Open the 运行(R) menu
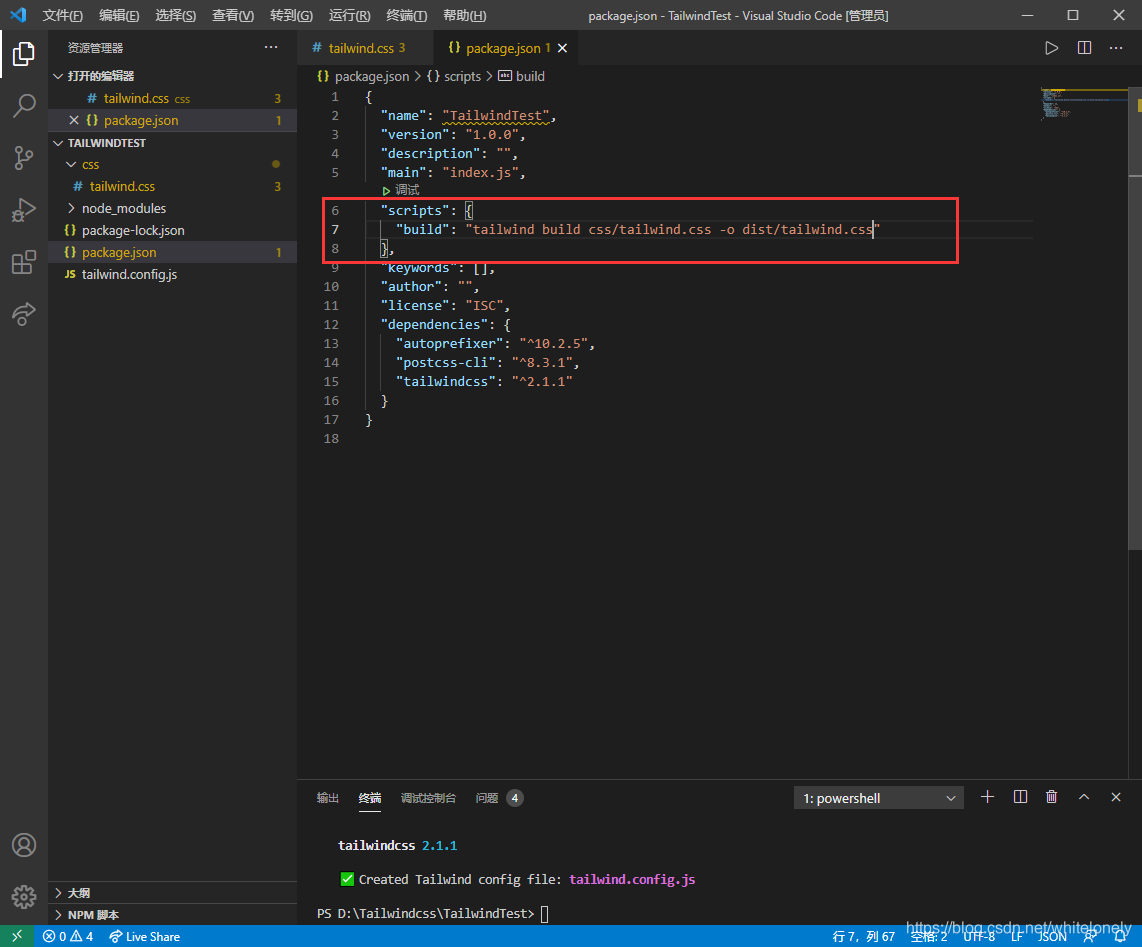Screen dimensions: 1142x947 coord(348,15)
